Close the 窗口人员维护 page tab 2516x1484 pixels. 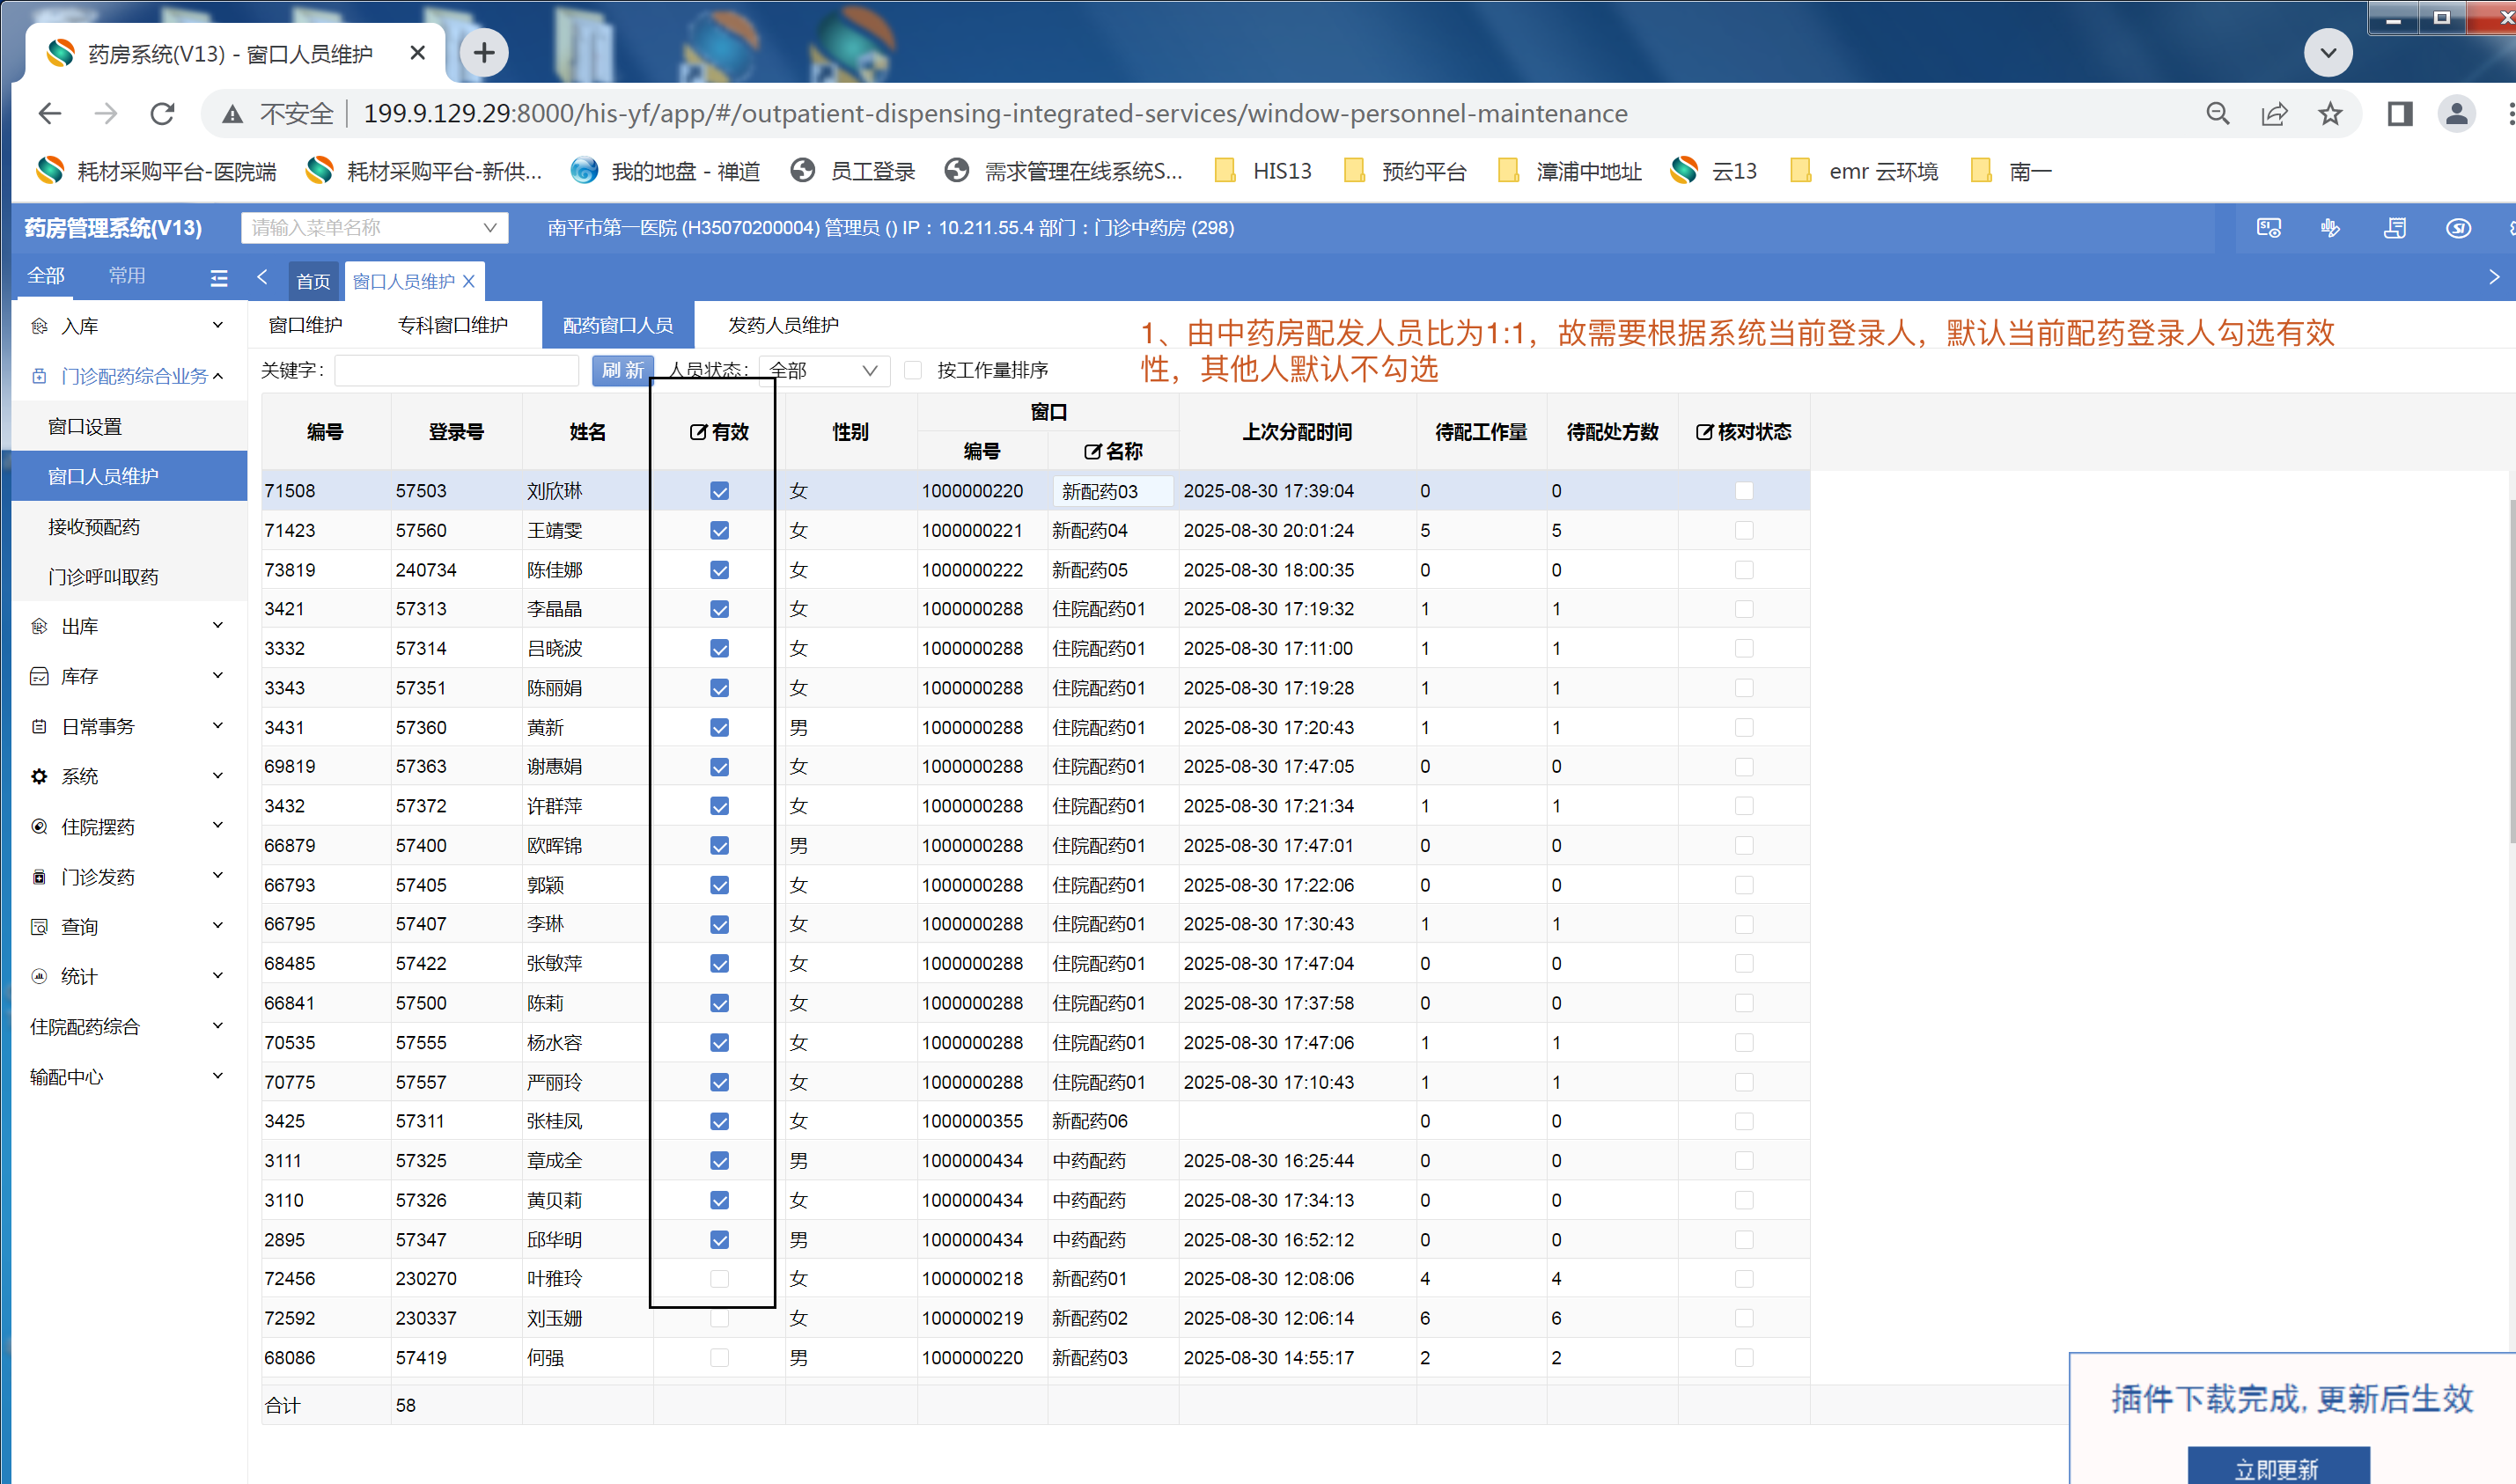point(469,282)
